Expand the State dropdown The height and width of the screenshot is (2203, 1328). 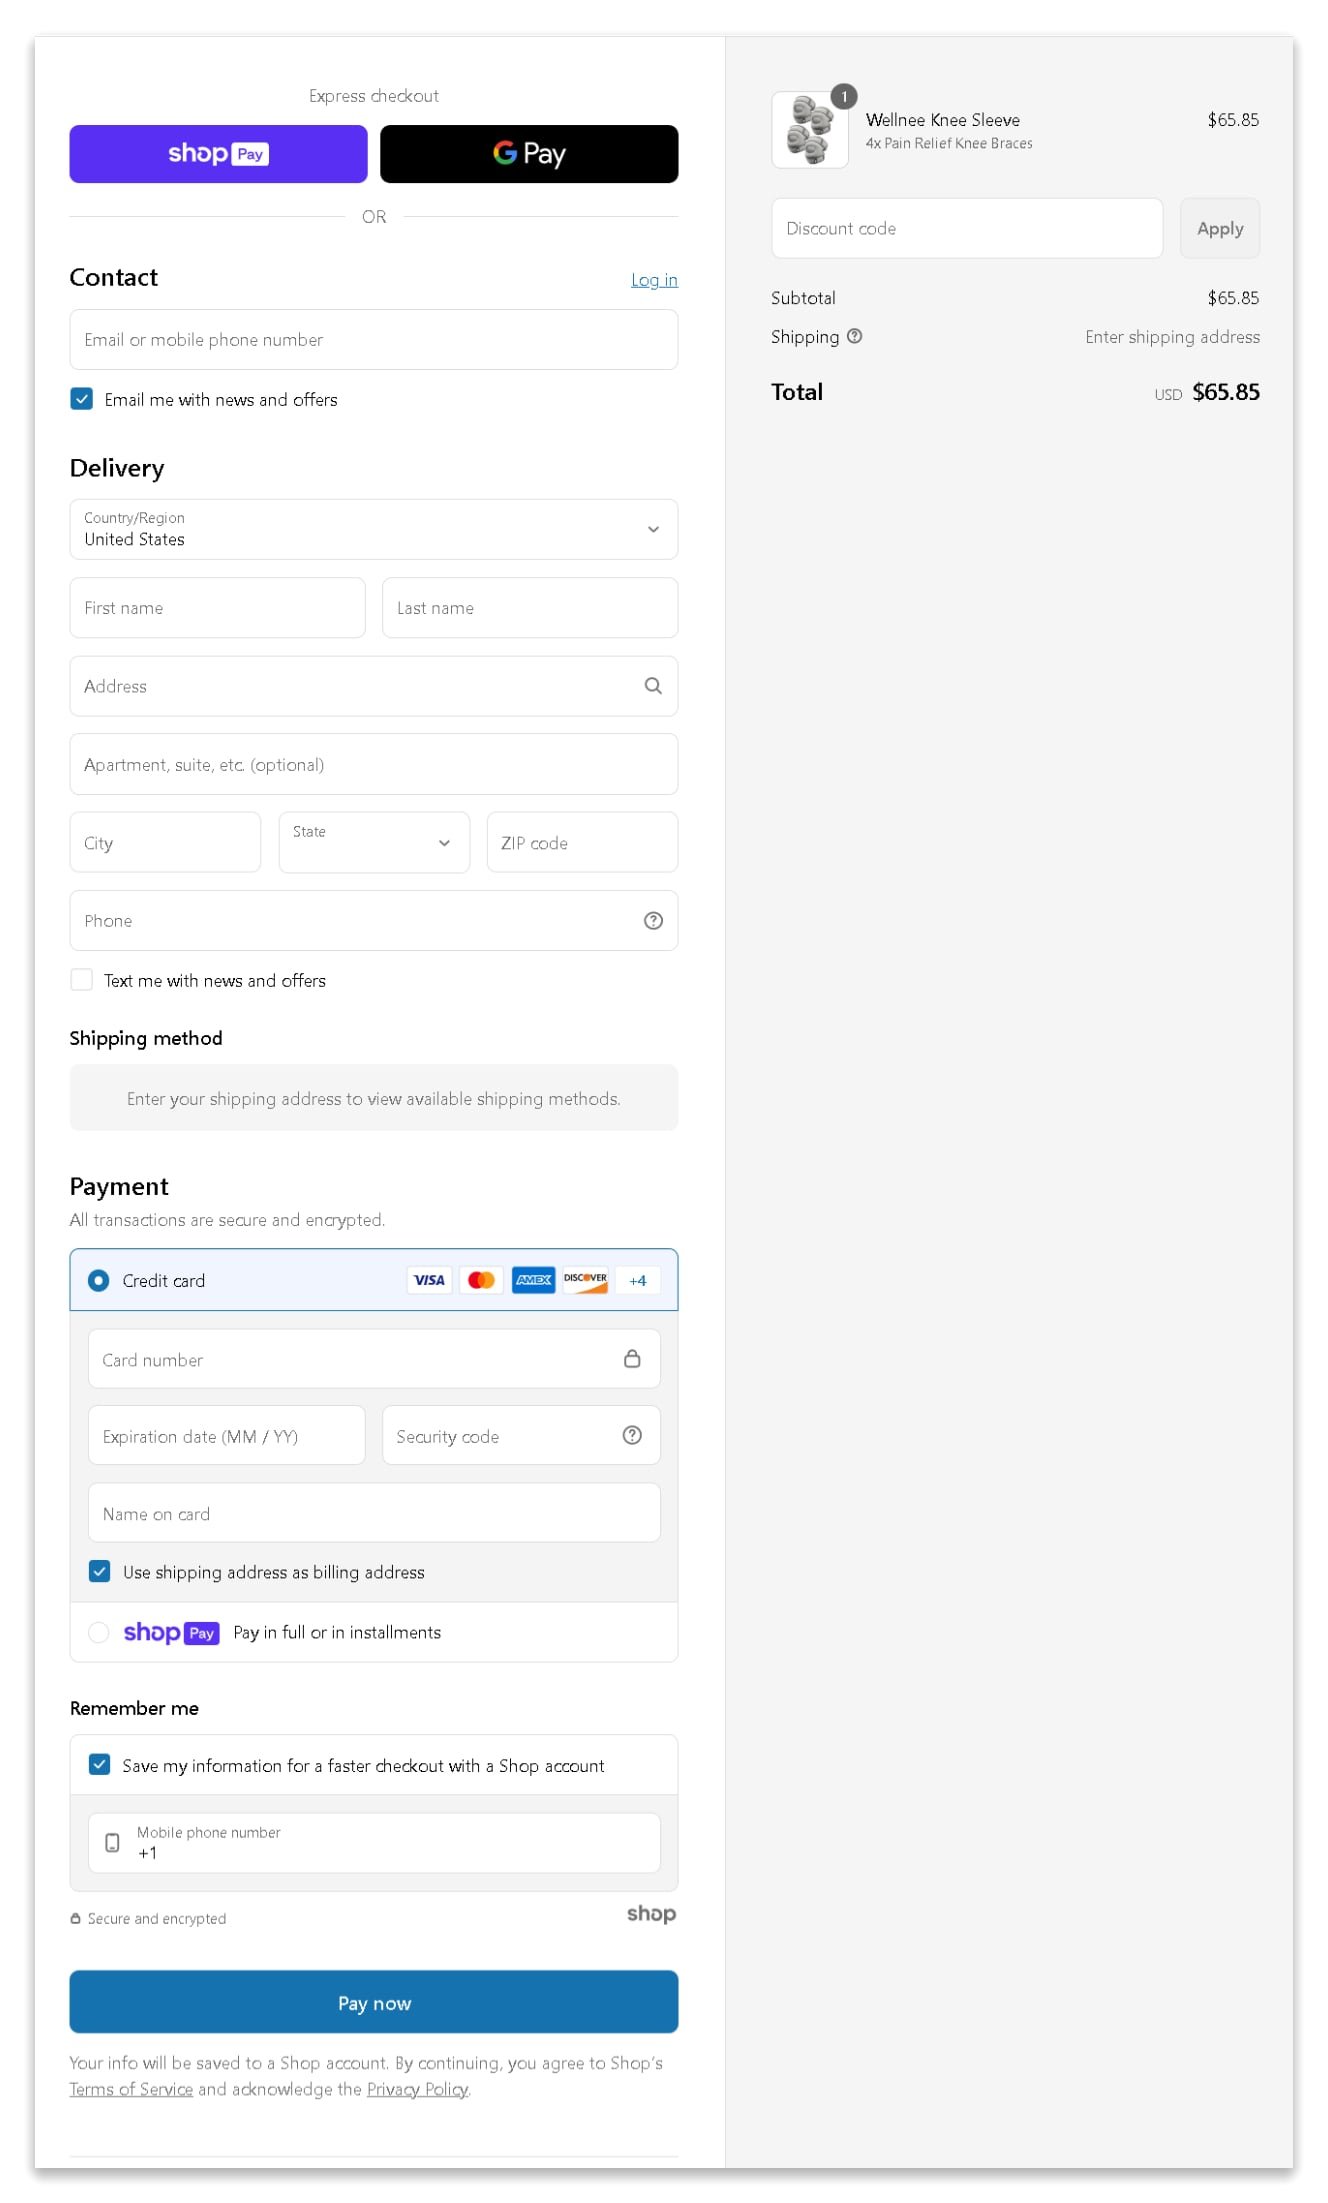(373, 842)
